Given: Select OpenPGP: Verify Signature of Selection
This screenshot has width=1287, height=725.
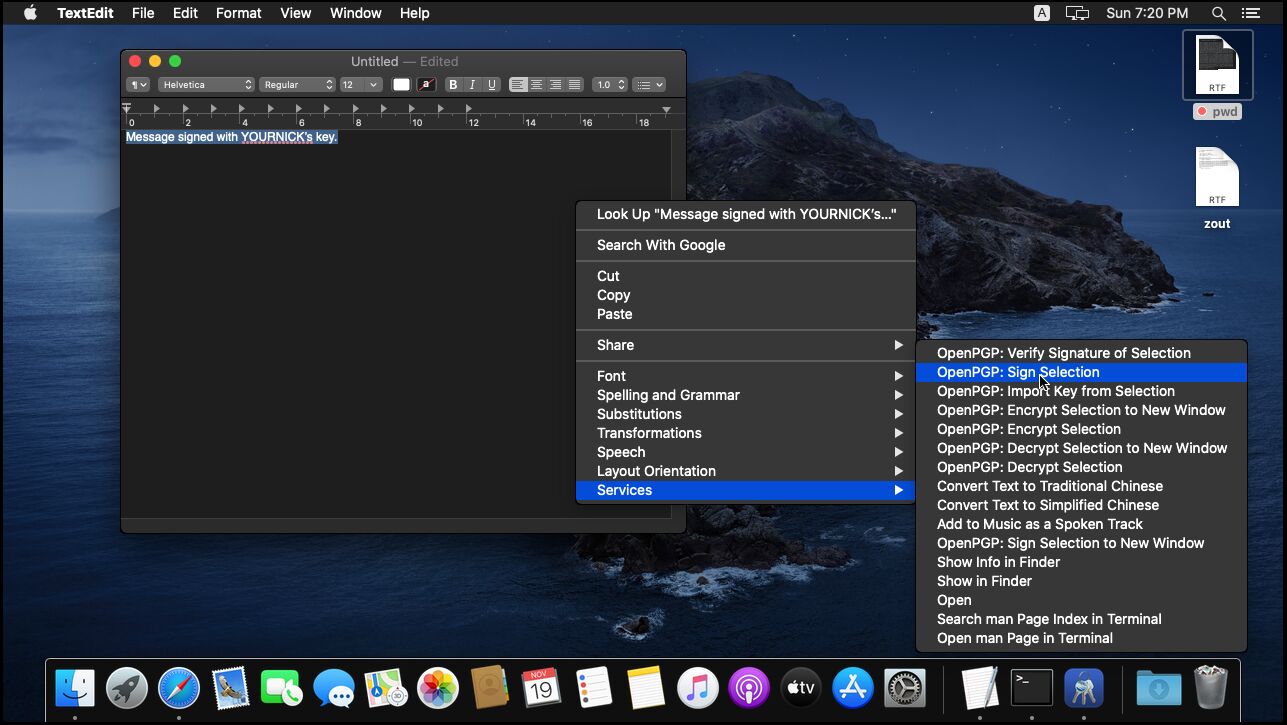Looking at the screenshot, I should [x=1063, y=353].
